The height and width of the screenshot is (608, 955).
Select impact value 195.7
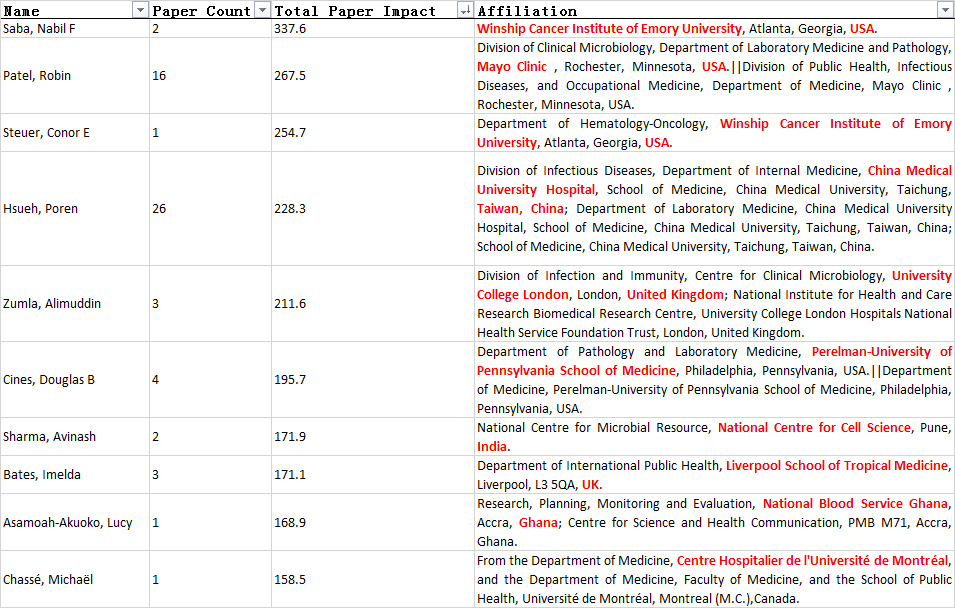click(x=373, y=380)
